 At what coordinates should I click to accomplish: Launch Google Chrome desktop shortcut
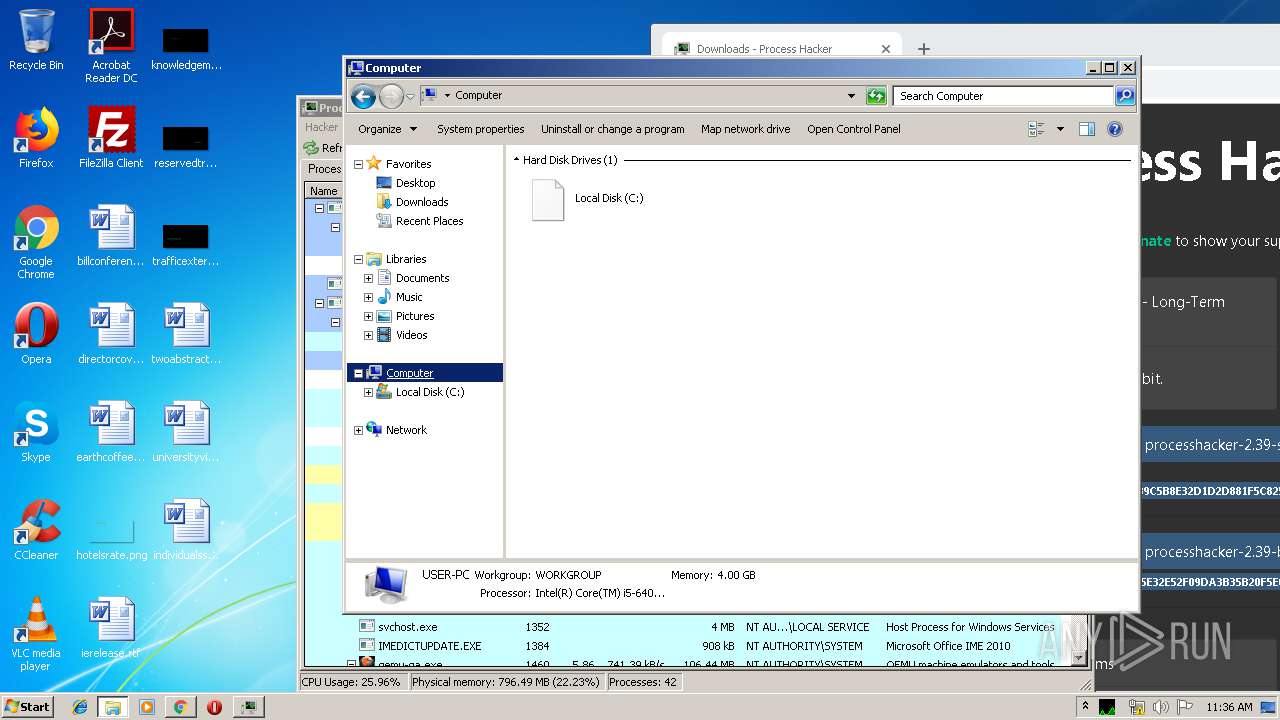click(x=36, y=242)
